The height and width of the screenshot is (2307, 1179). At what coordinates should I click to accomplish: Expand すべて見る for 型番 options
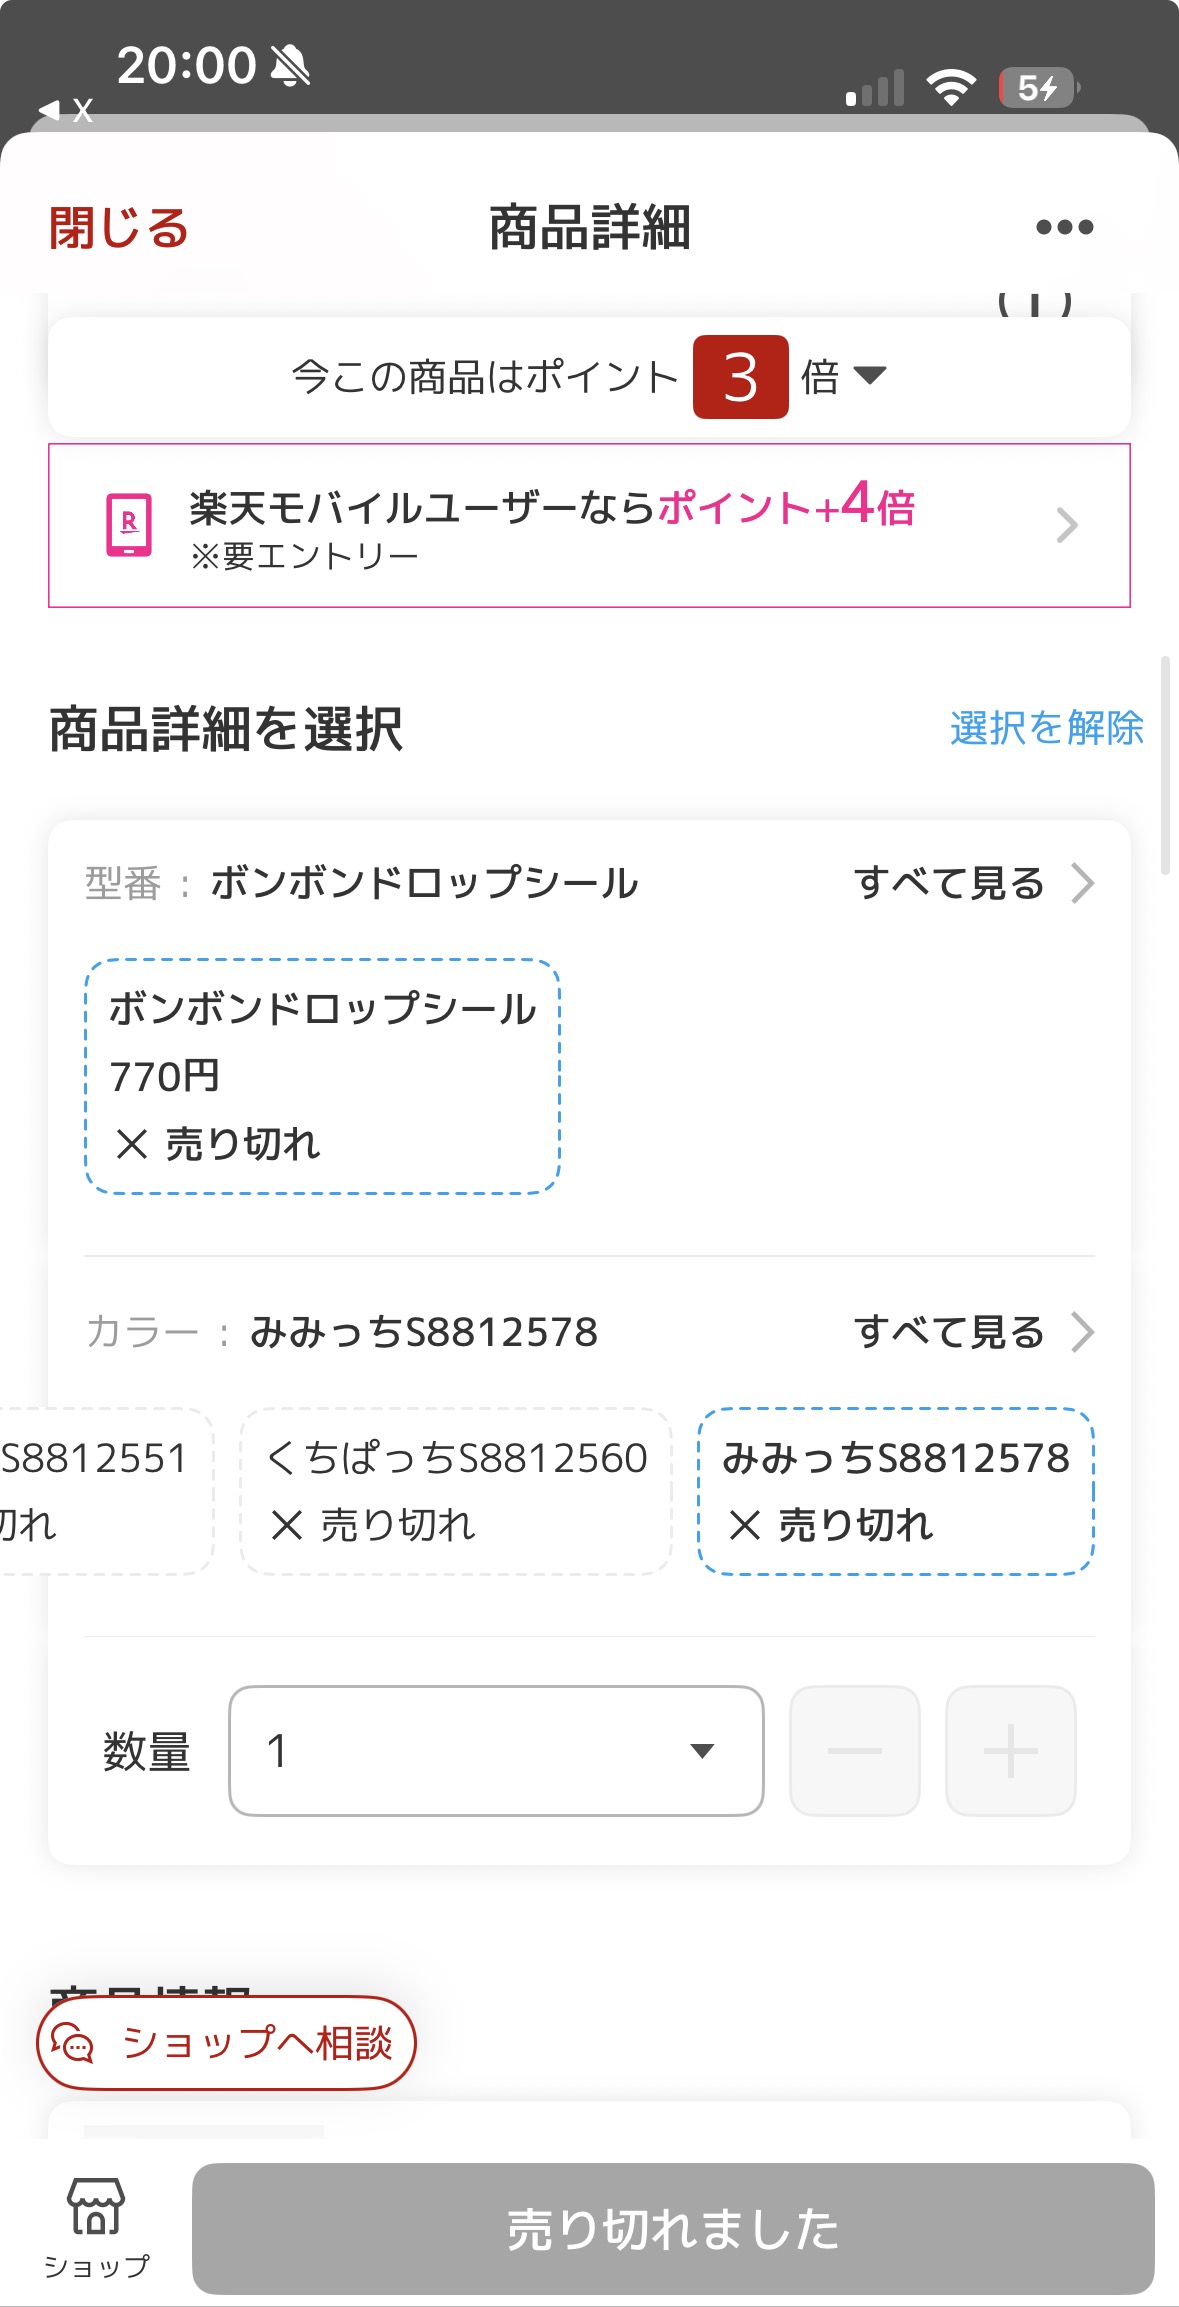point(973,883)
